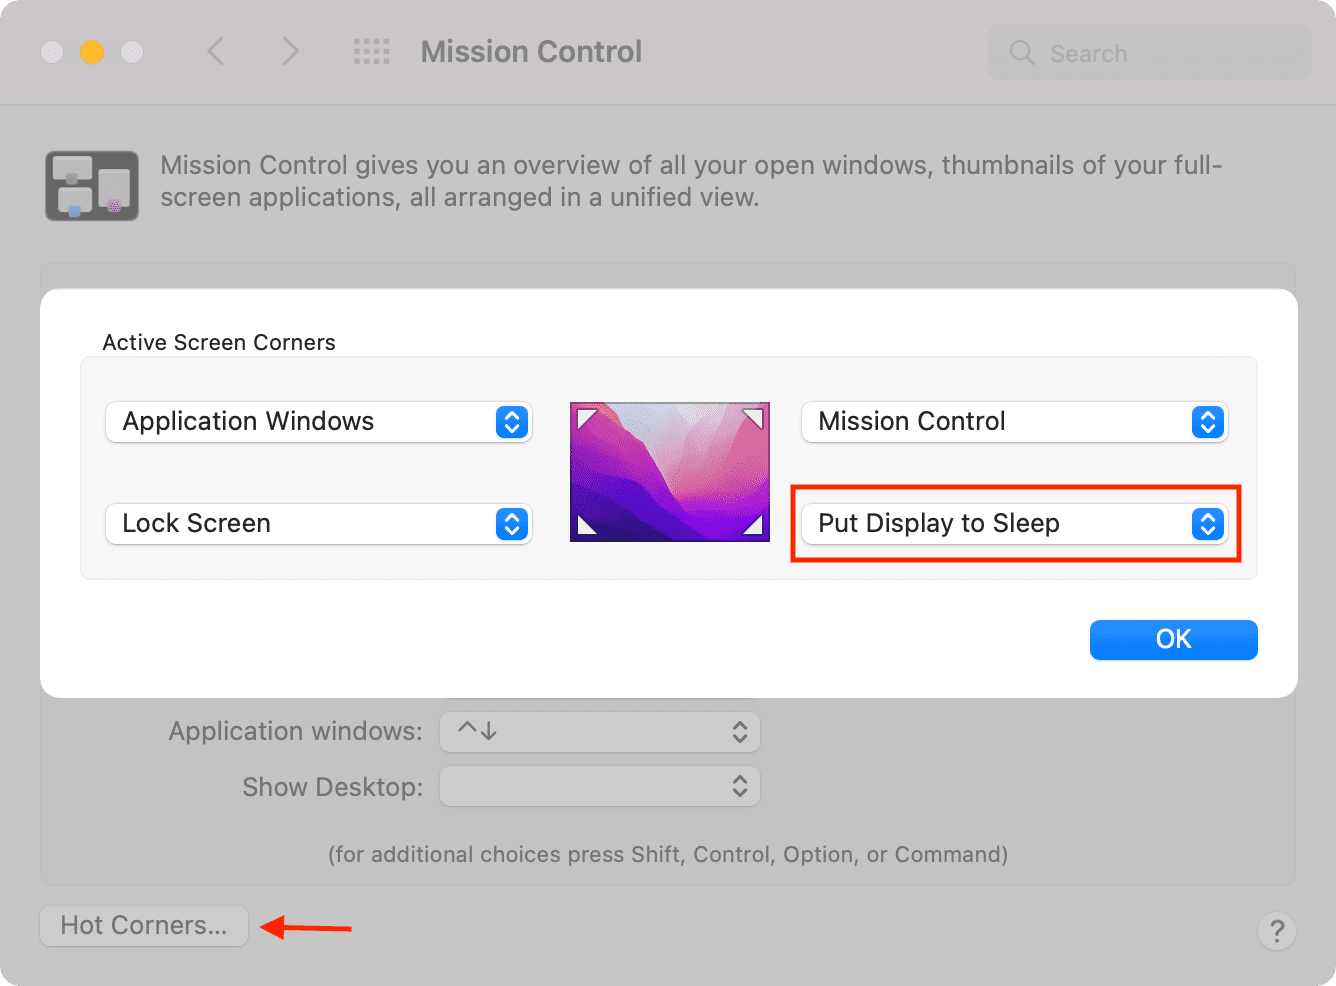1336x986 pixels.
Task: Click the top-right corner marker in preview
Action: [x=753, y=417]
